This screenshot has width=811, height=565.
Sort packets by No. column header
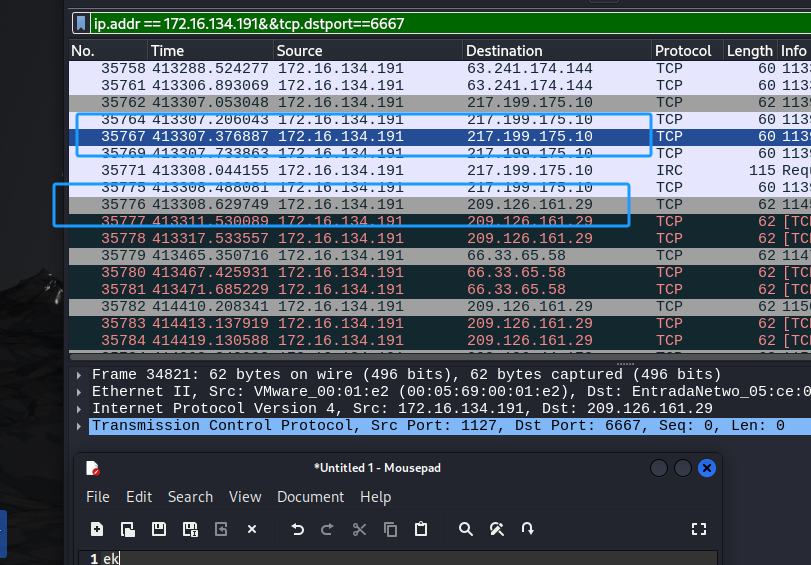click(x=108, y=51)
